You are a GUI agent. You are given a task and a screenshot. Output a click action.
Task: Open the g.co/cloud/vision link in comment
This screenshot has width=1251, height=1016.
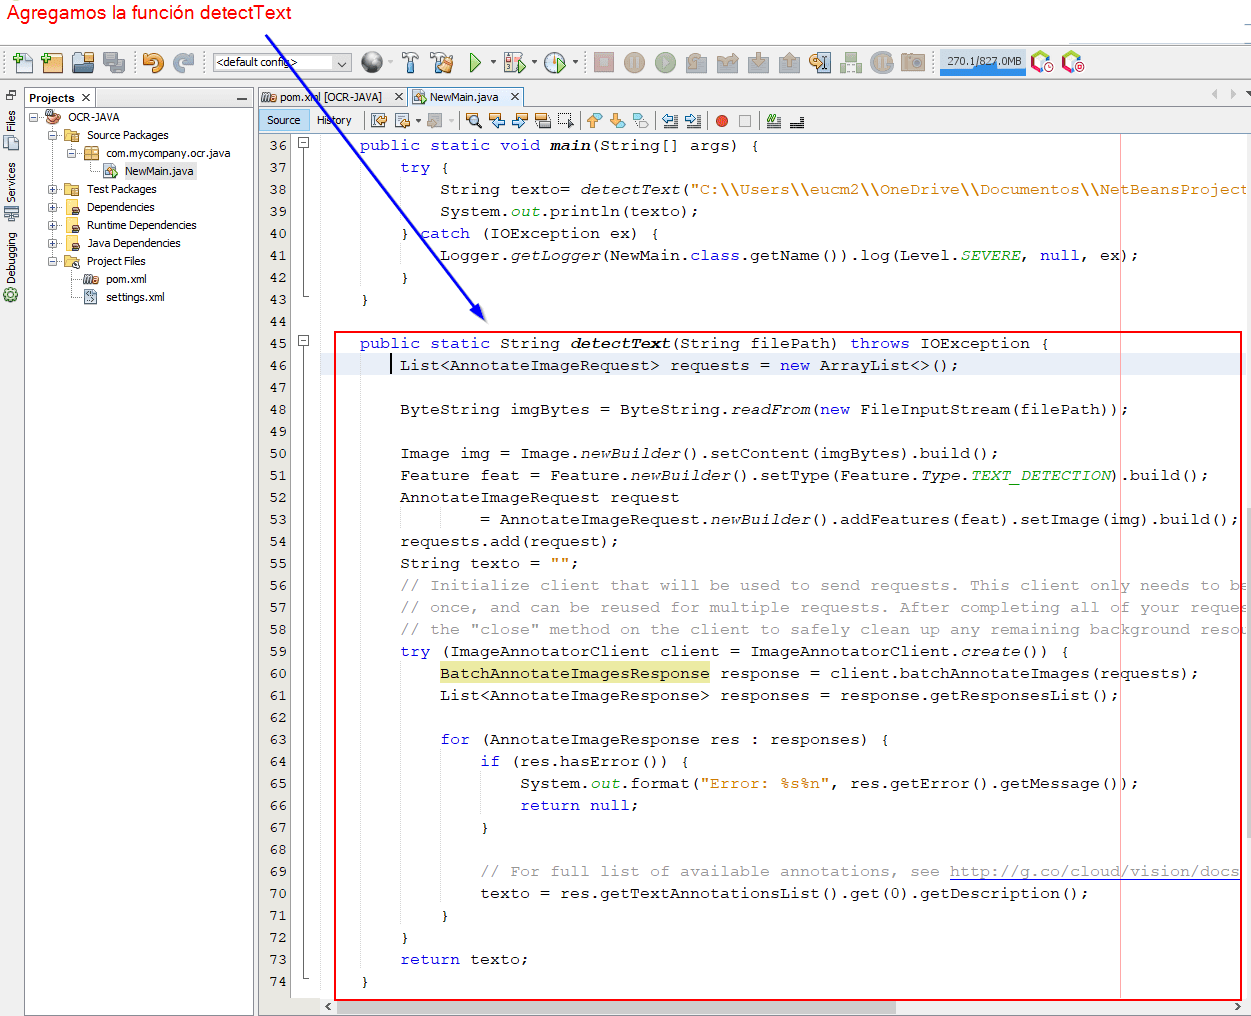[x=1093, y=871]
